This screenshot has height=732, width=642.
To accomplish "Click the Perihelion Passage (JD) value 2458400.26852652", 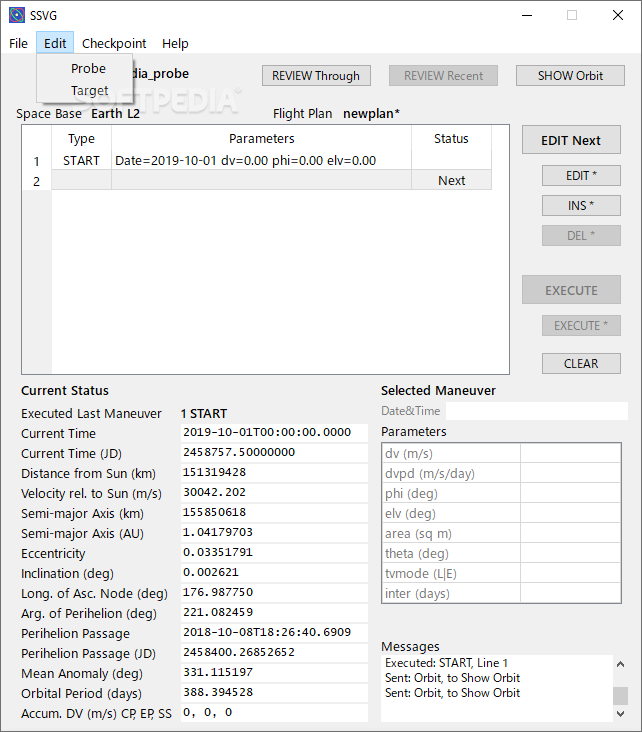I will click(x=274, y=653).
